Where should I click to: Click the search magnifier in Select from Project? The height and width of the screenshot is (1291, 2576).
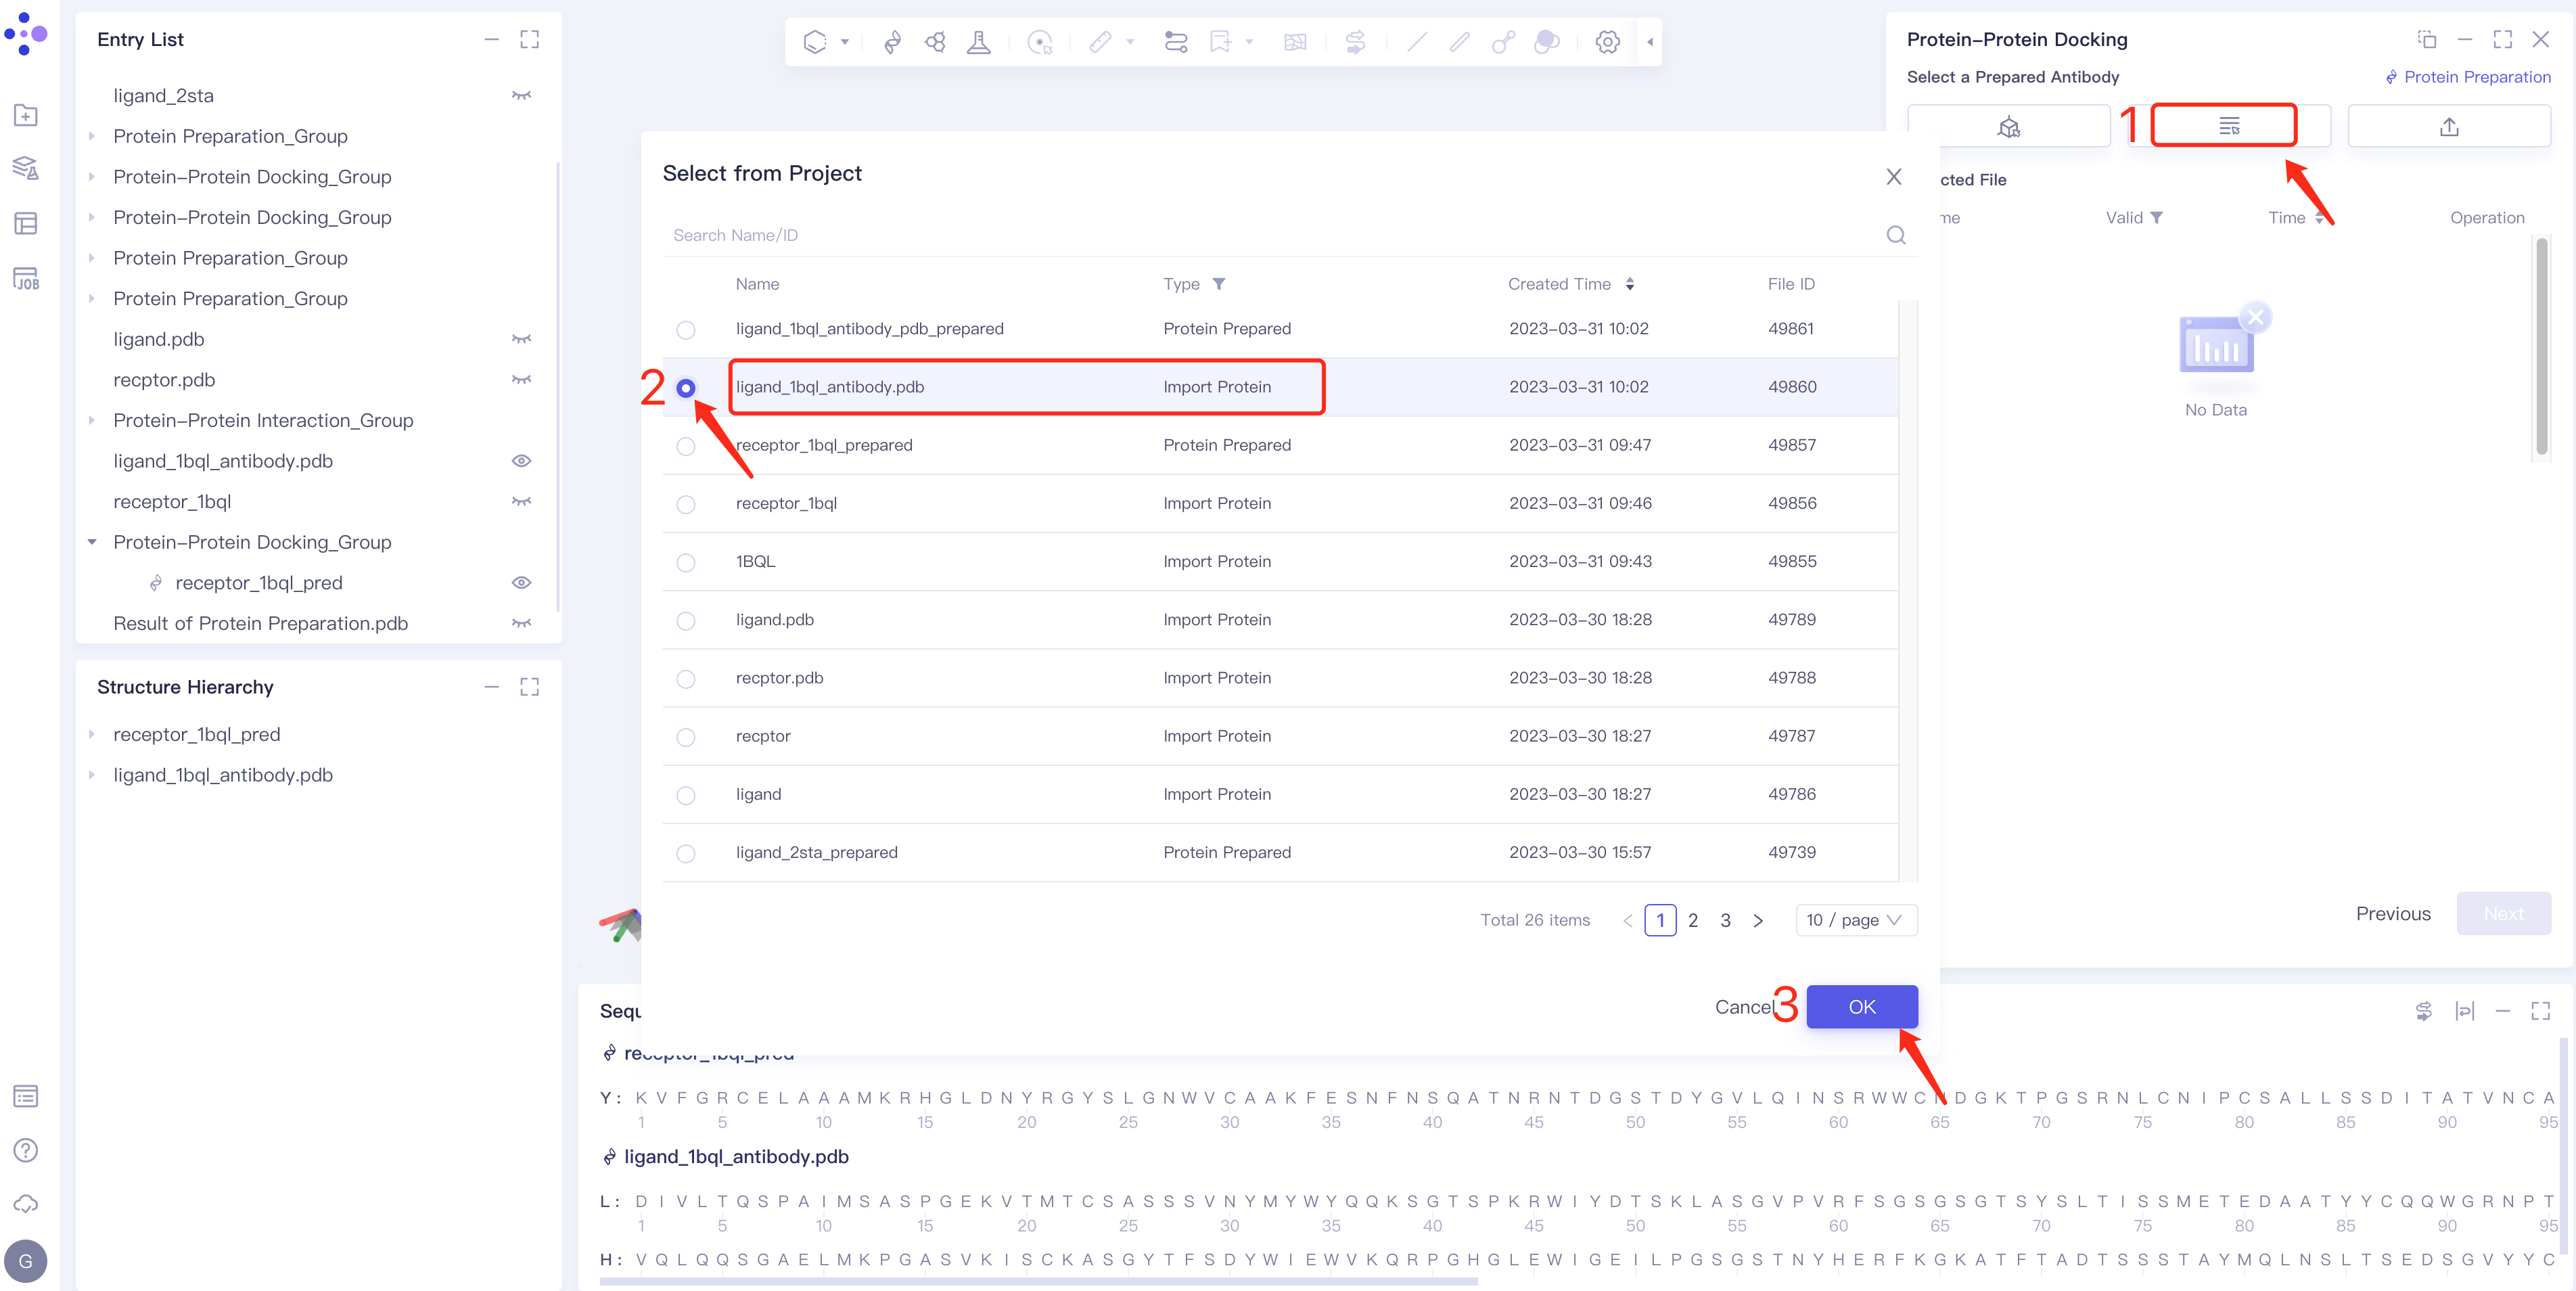click(x=1895, y=235)
